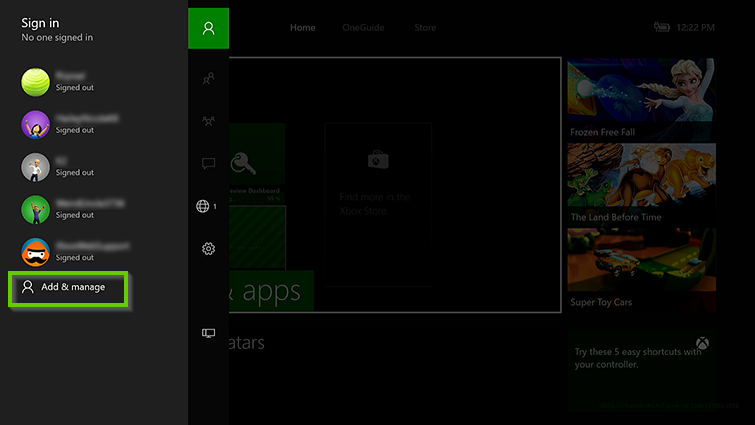Click the Sign in heading
Viewport: 755px width, 425px height.
[x=40, y=23]
